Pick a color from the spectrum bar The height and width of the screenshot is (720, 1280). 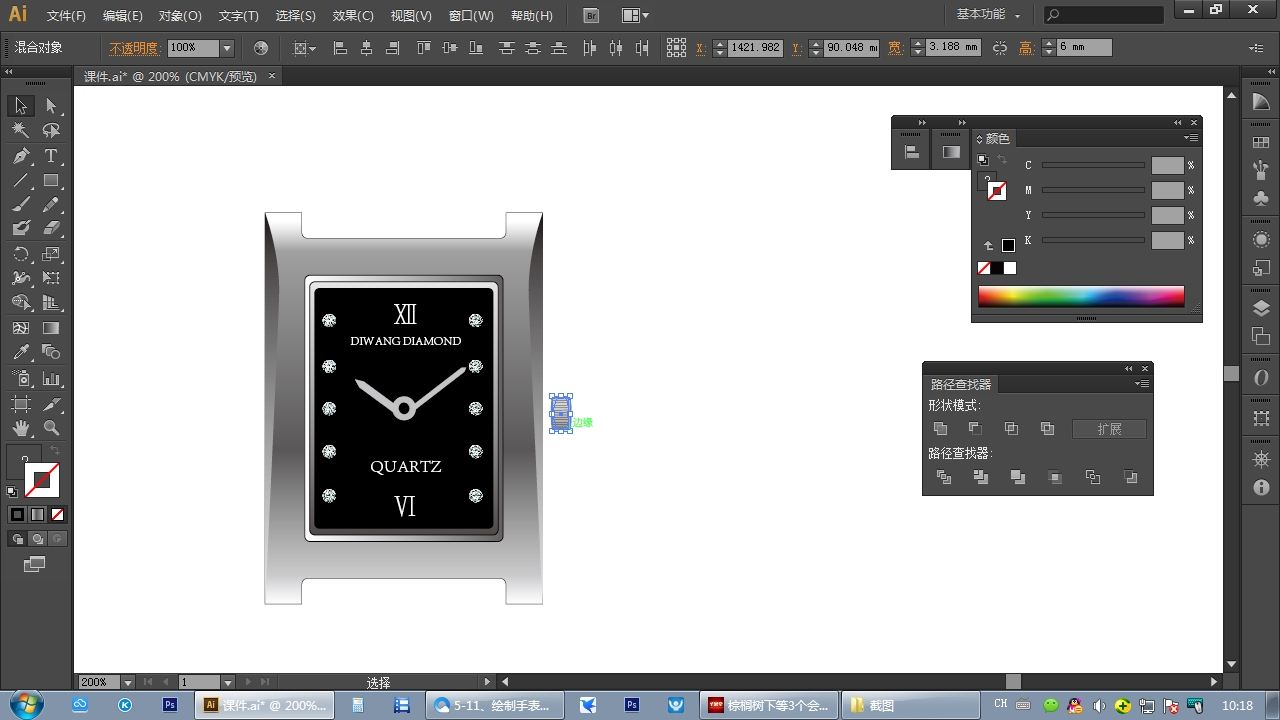point(1080,296)
